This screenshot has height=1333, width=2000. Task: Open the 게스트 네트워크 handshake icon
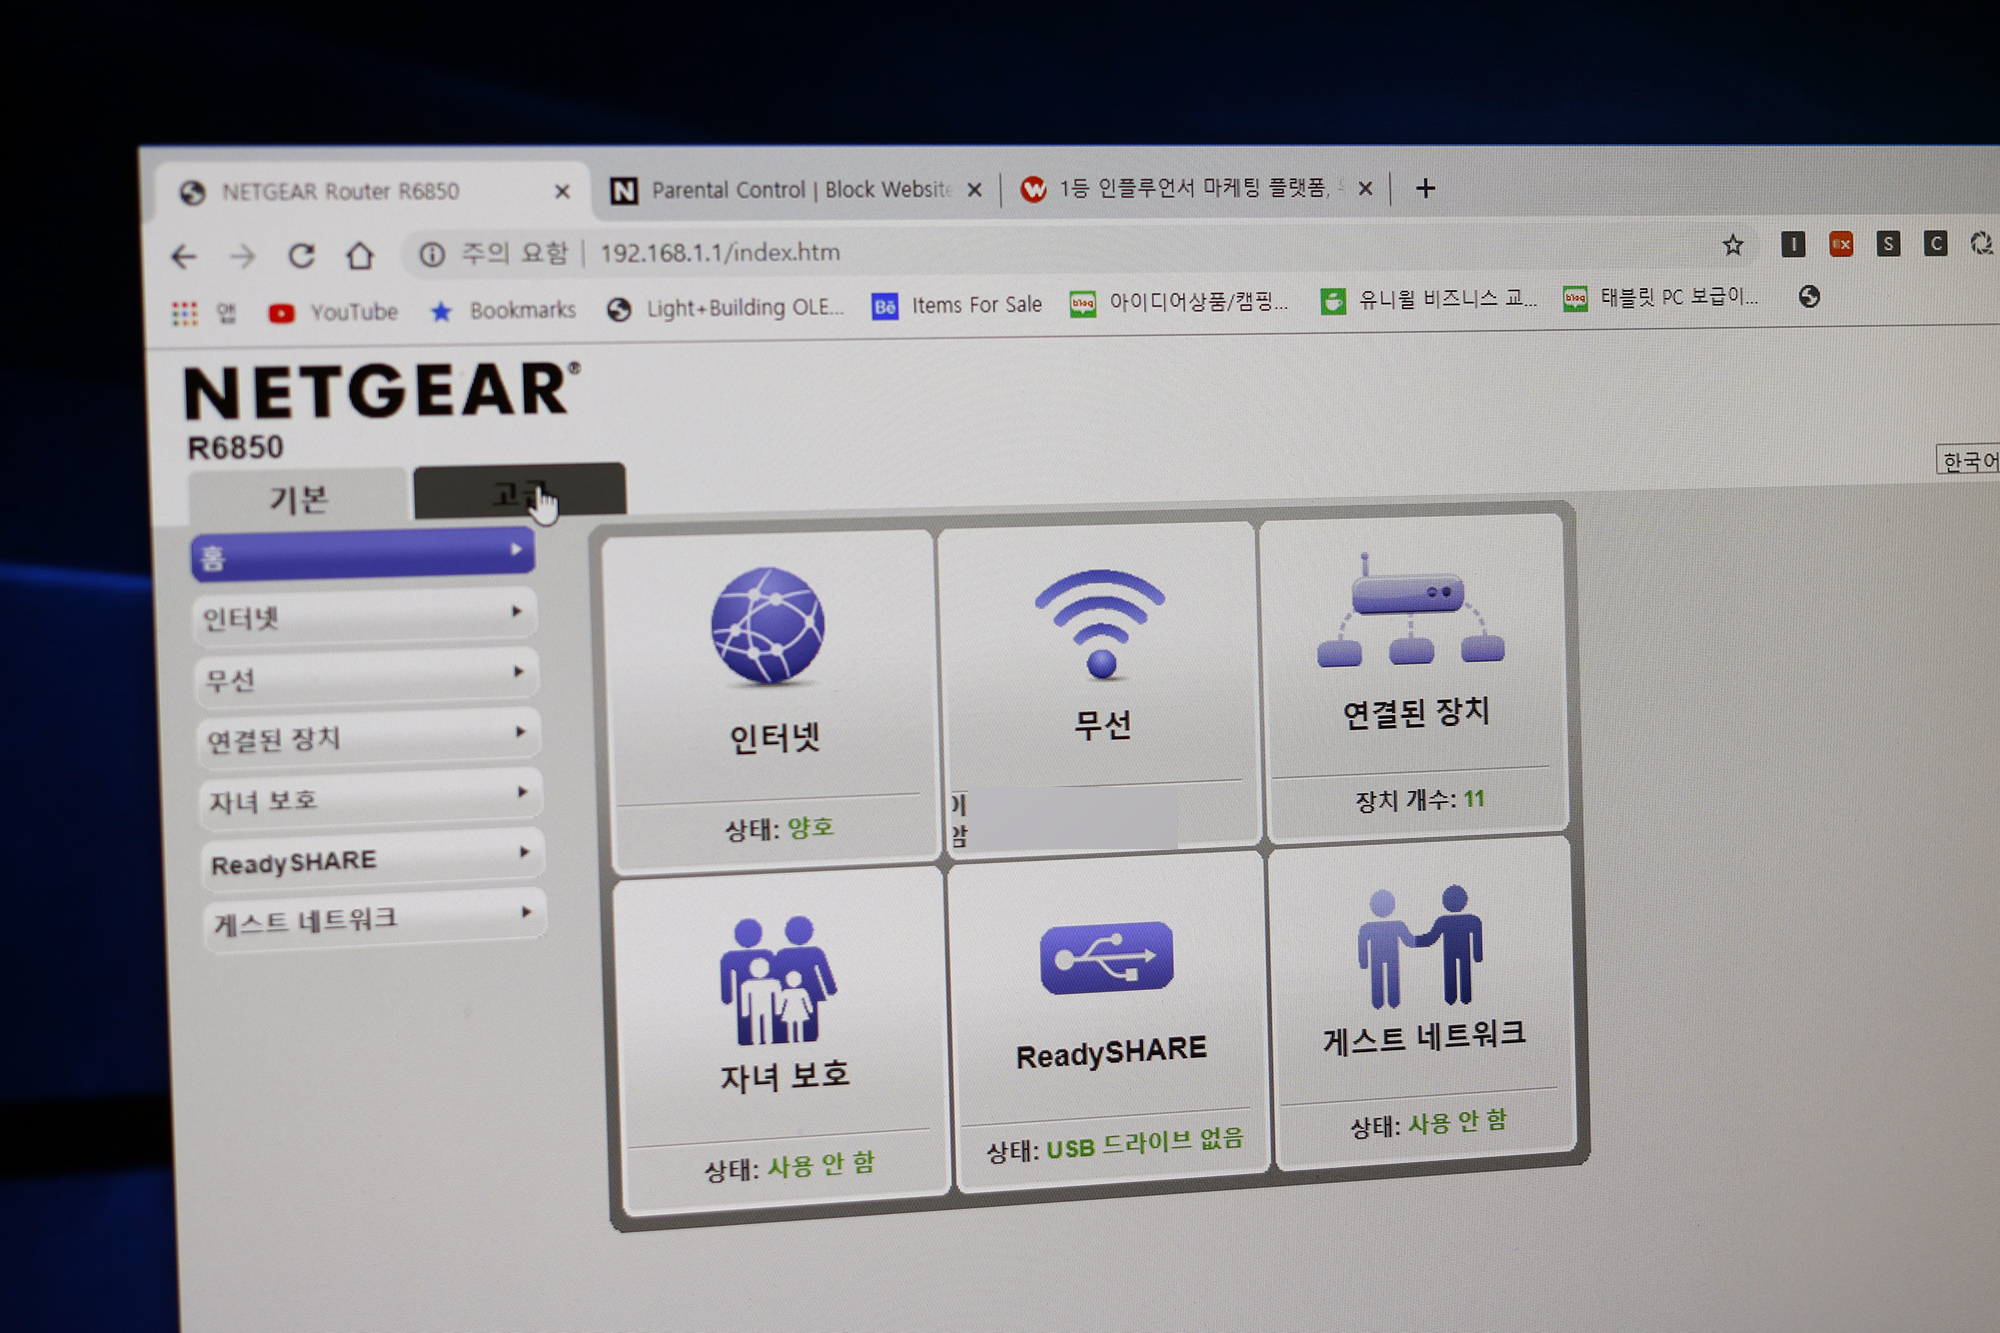pyautogui.click(x=1419, y=948)
